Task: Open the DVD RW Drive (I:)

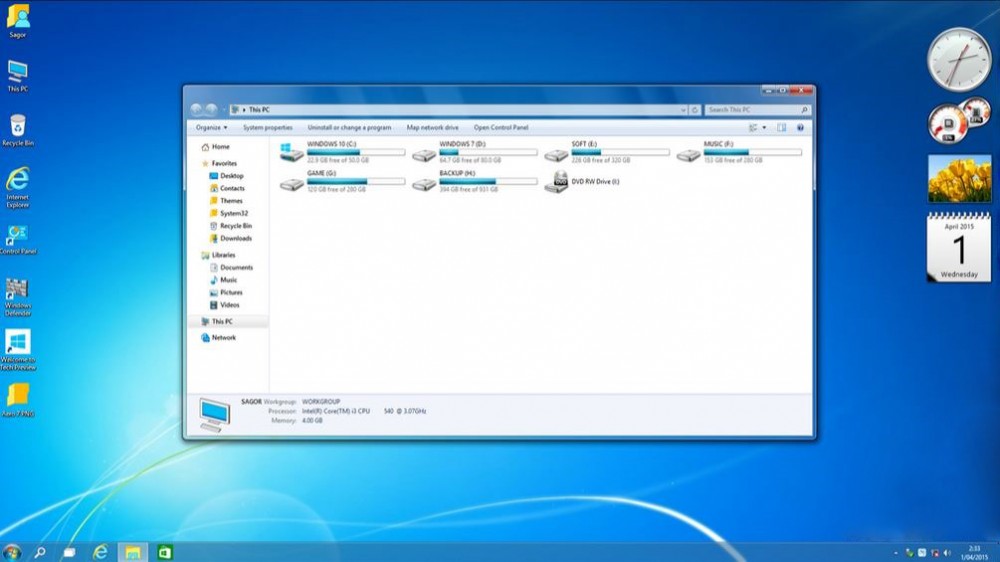Action: coord(556,183)
